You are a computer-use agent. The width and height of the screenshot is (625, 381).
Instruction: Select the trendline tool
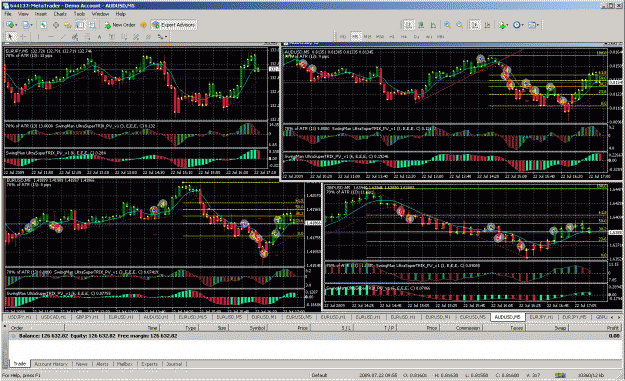point(63,37)
